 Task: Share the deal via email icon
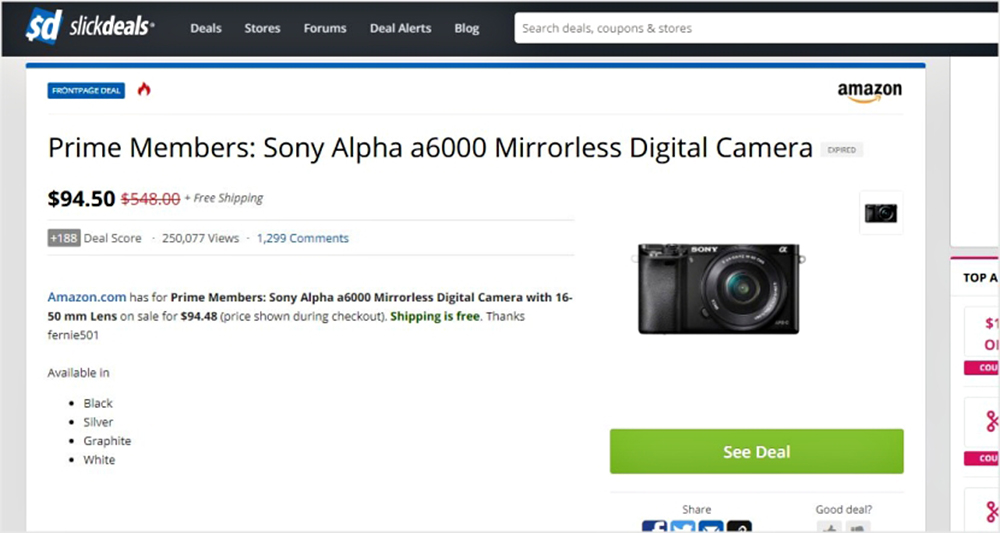point(711,527)
